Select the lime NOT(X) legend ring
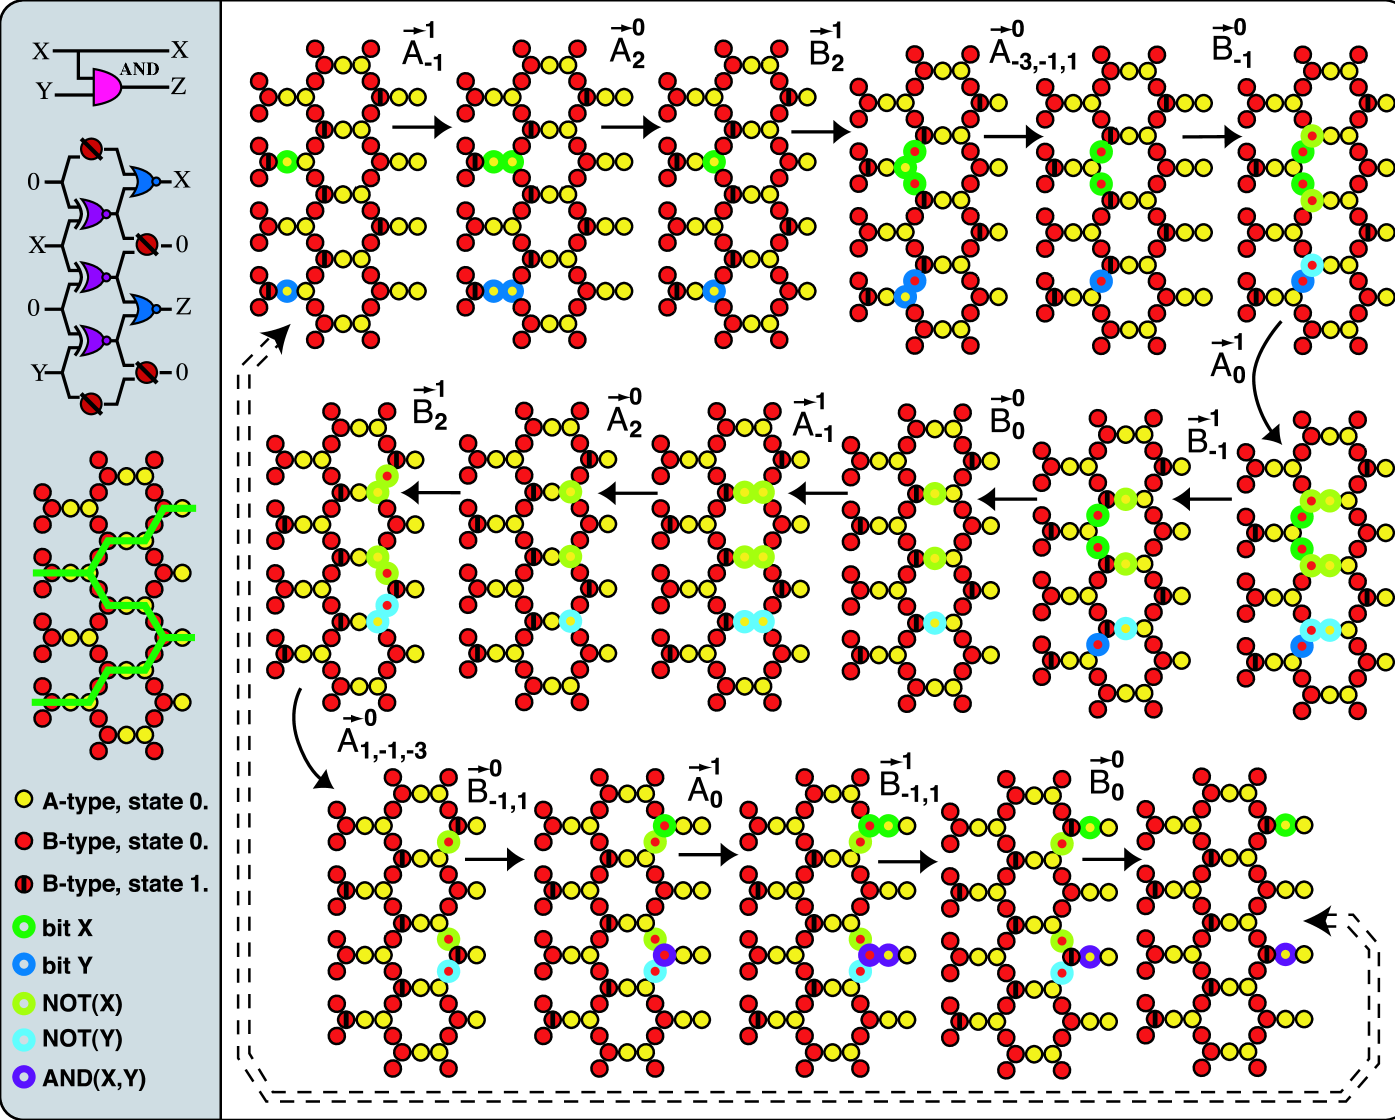This screenshot has height=1120, width=1395. (24, 1002)
